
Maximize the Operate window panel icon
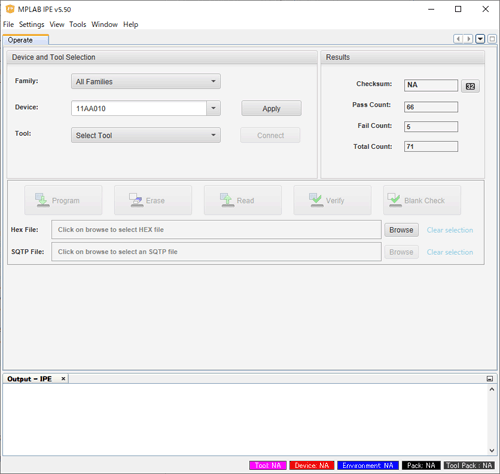point(492,39)
